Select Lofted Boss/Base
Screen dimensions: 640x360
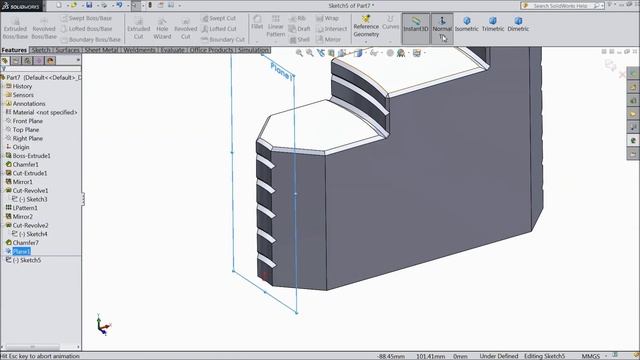click(87, 29)
